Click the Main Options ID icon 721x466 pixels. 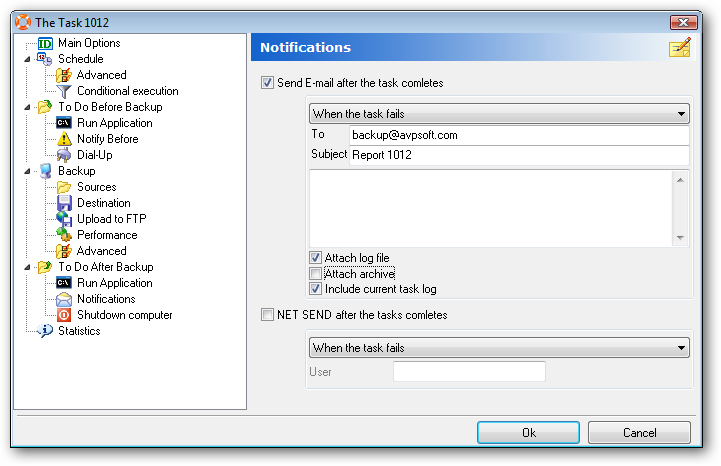click(x=45, y=44)
